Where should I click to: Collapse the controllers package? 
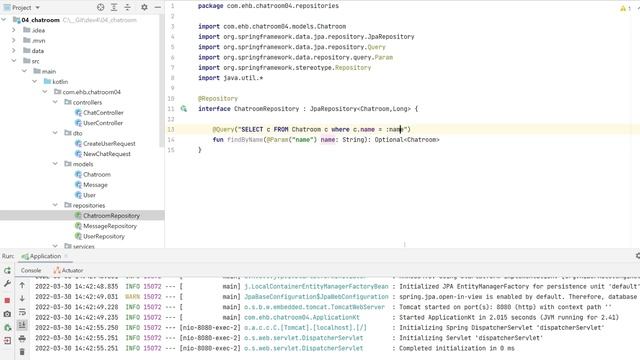55,102
